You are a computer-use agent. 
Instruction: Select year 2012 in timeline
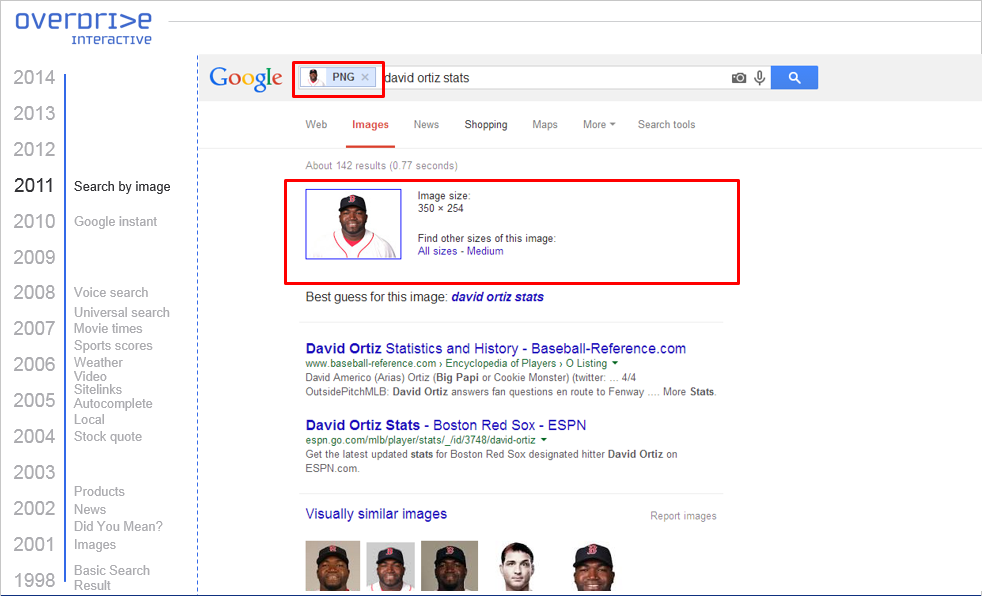click(x=34, y=150)
